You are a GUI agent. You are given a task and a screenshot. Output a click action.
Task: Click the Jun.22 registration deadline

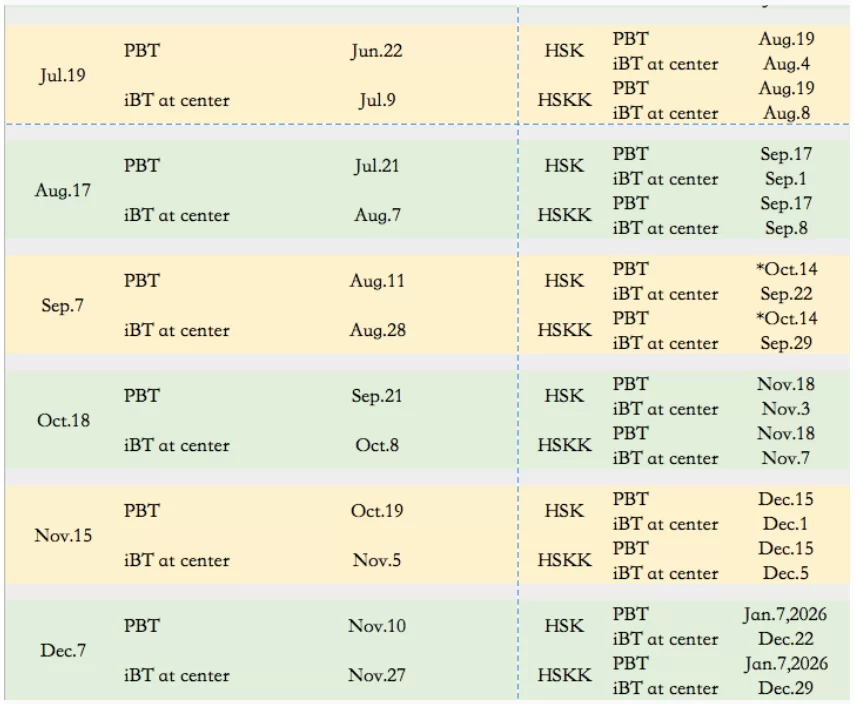coord(377,51)
